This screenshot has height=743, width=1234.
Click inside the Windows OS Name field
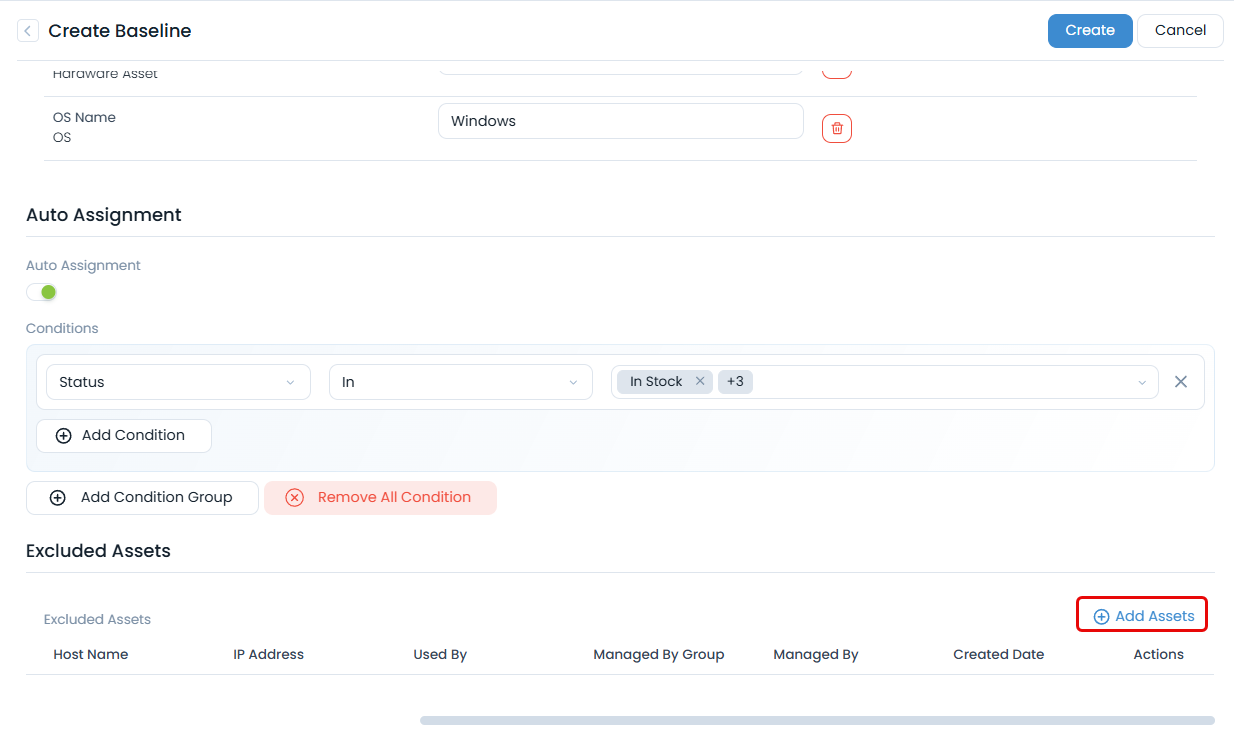[x=620, y=120]
